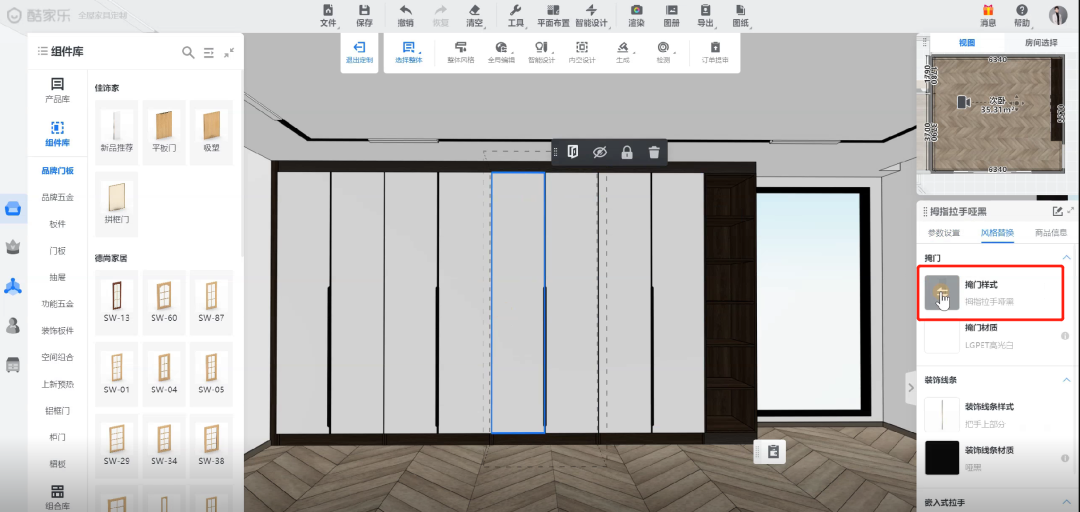Image resolution: width=1080 pixels, height=512 pixels.
Task: Select 铝框门 category
Action: pos(57,411)
